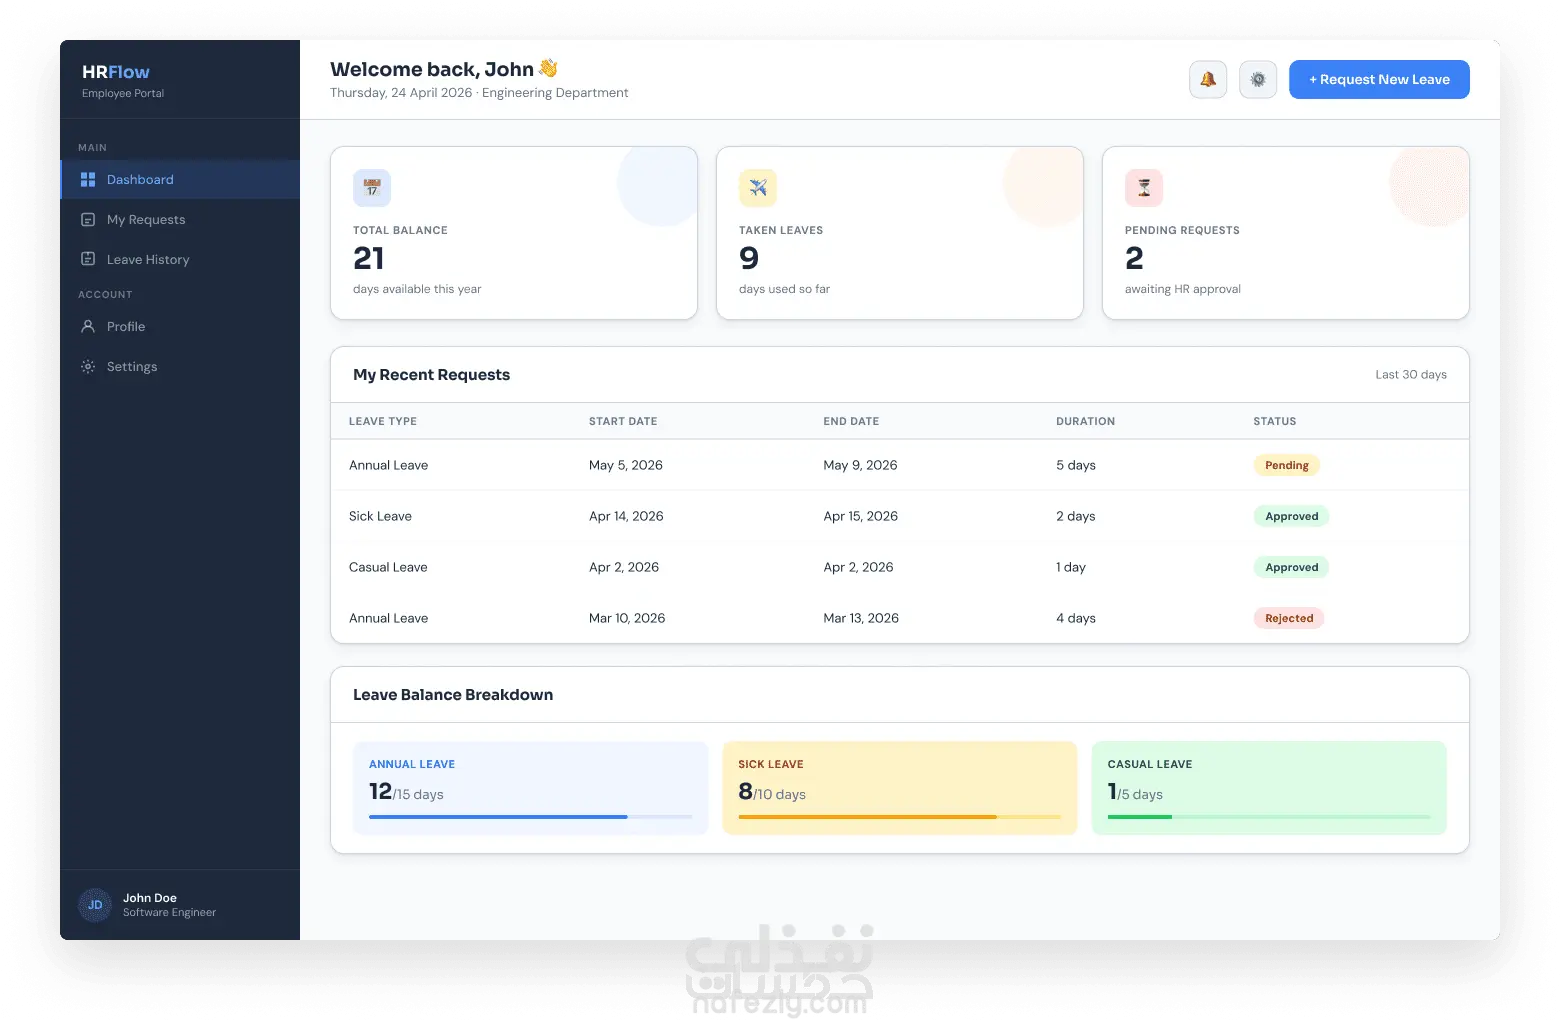Click the Status column header
Screen dimensions: 1560x1020
click(x=1275, y=421)
